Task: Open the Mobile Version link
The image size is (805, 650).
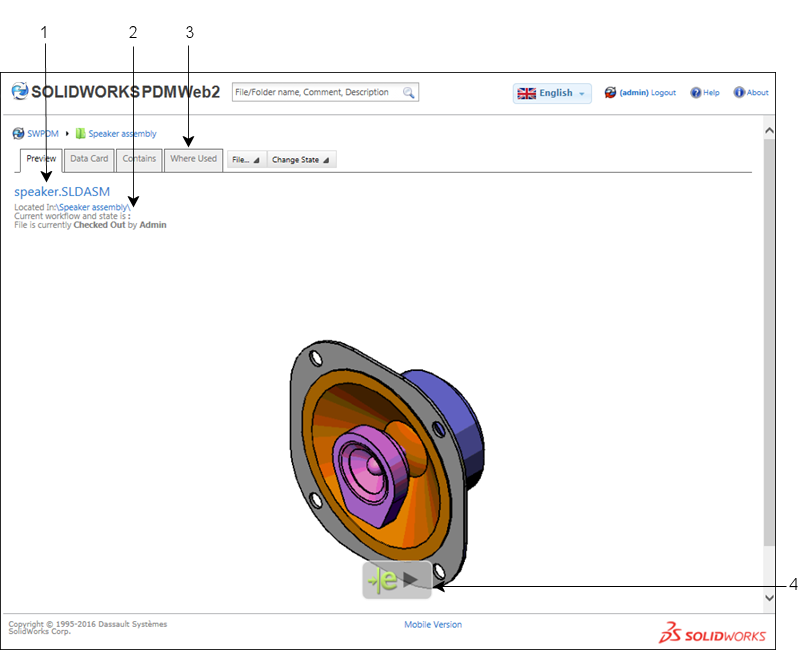Action: (x=433, y=625)
